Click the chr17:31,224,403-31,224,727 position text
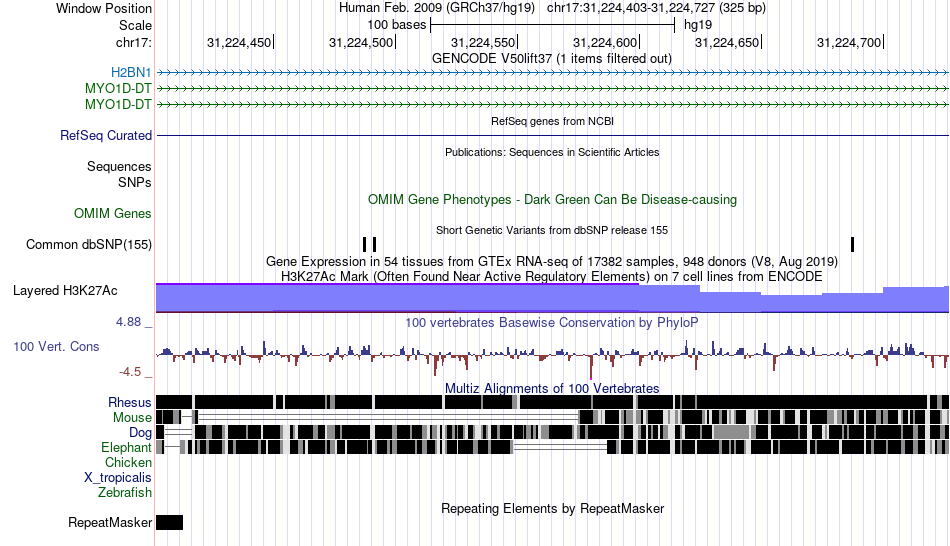The image size is (950, 546). [x=656, y=8]
